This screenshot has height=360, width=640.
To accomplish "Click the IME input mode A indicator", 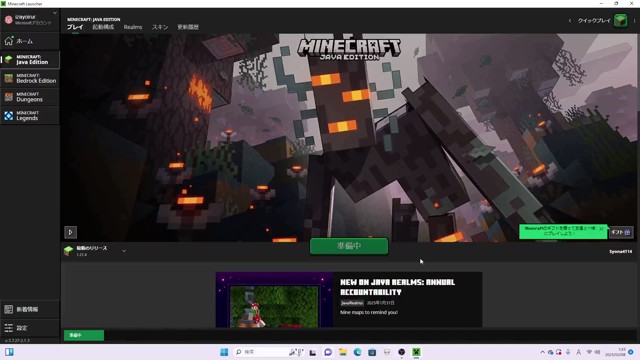I will point(578,352).
